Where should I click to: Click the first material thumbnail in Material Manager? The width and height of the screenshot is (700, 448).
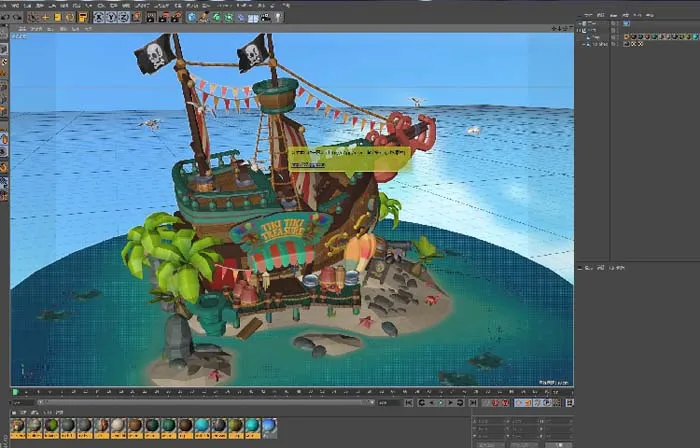coord(17,427)
